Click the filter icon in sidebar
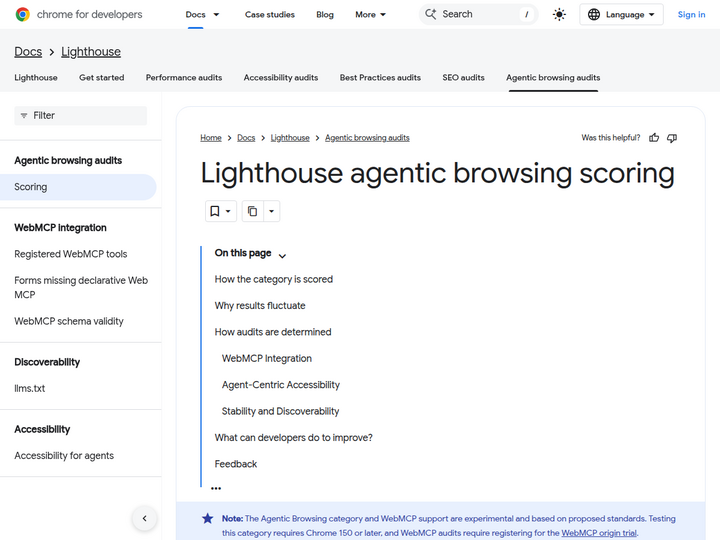720x540 pixels. [x=24, y=116]
